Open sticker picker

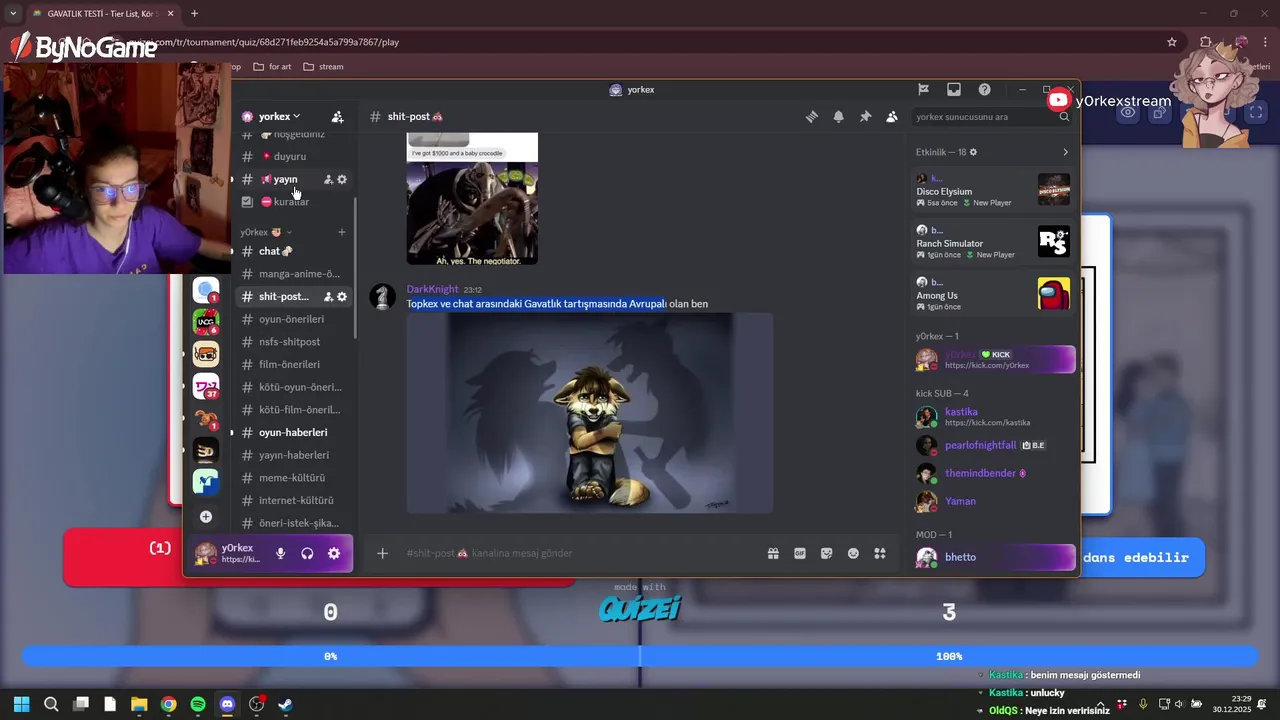click(x=827, y=553)
